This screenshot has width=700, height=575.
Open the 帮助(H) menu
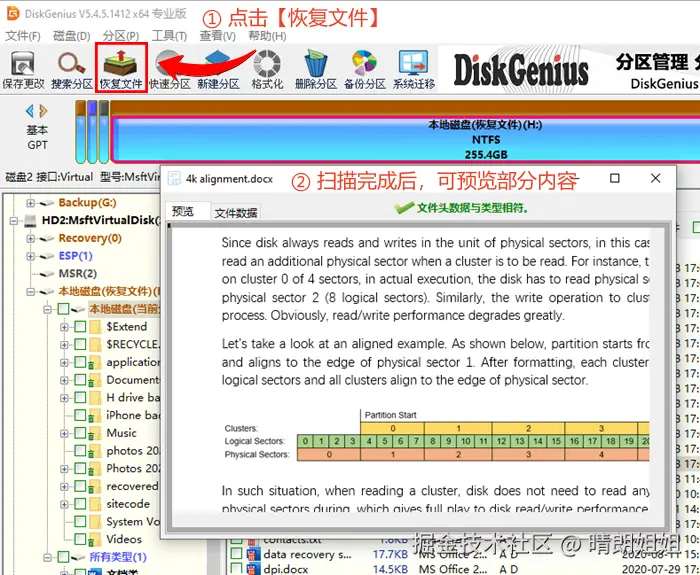tap(267, 36)
